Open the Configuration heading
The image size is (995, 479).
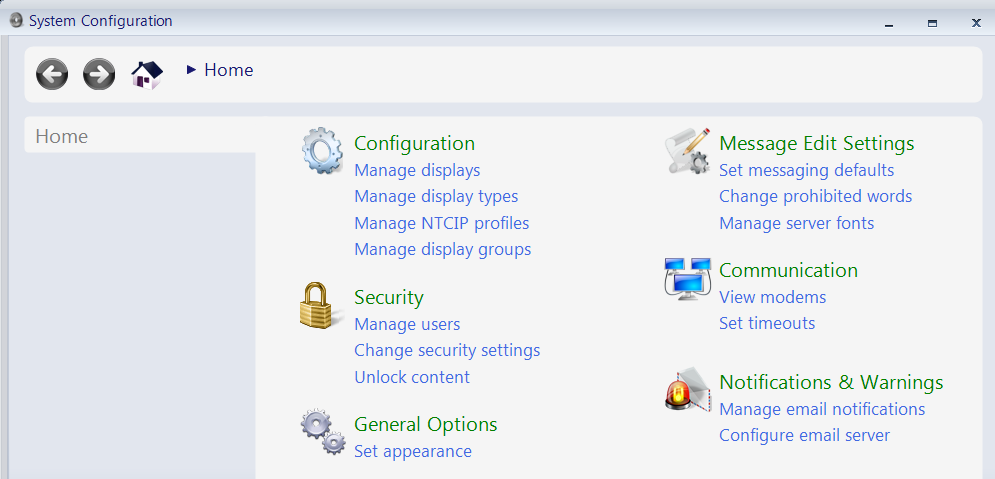click(x=414, y=143)
